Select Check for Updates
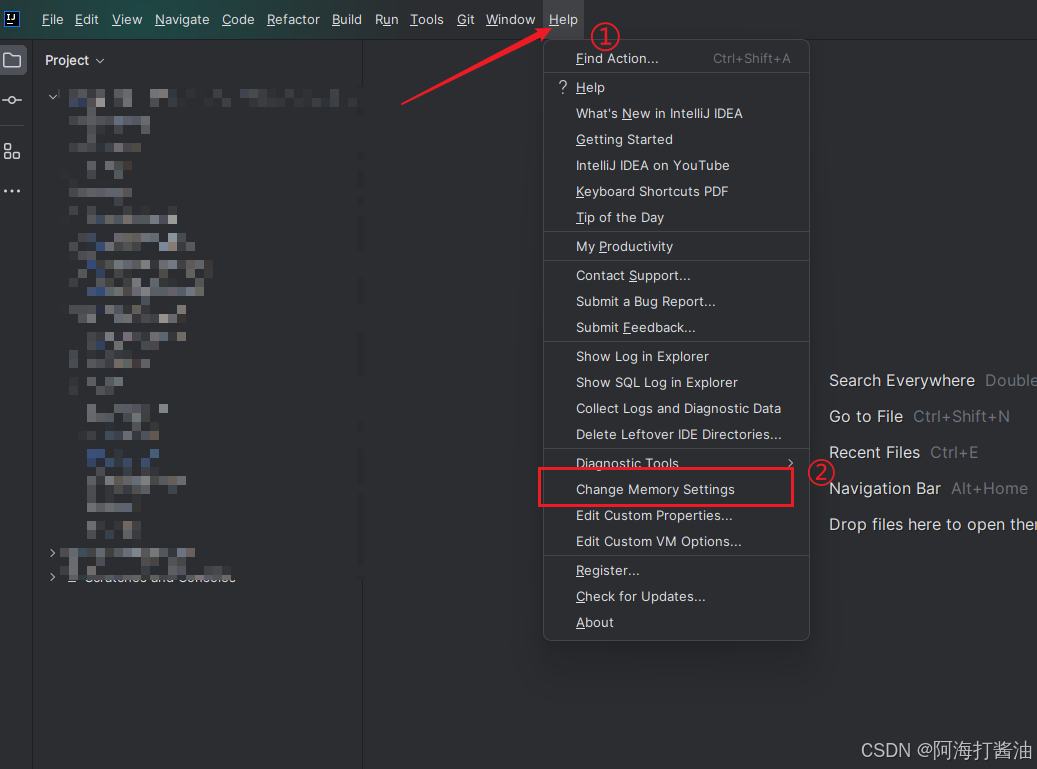The image size is (1037, 769). pyautogui.click(x=676, y=596)
